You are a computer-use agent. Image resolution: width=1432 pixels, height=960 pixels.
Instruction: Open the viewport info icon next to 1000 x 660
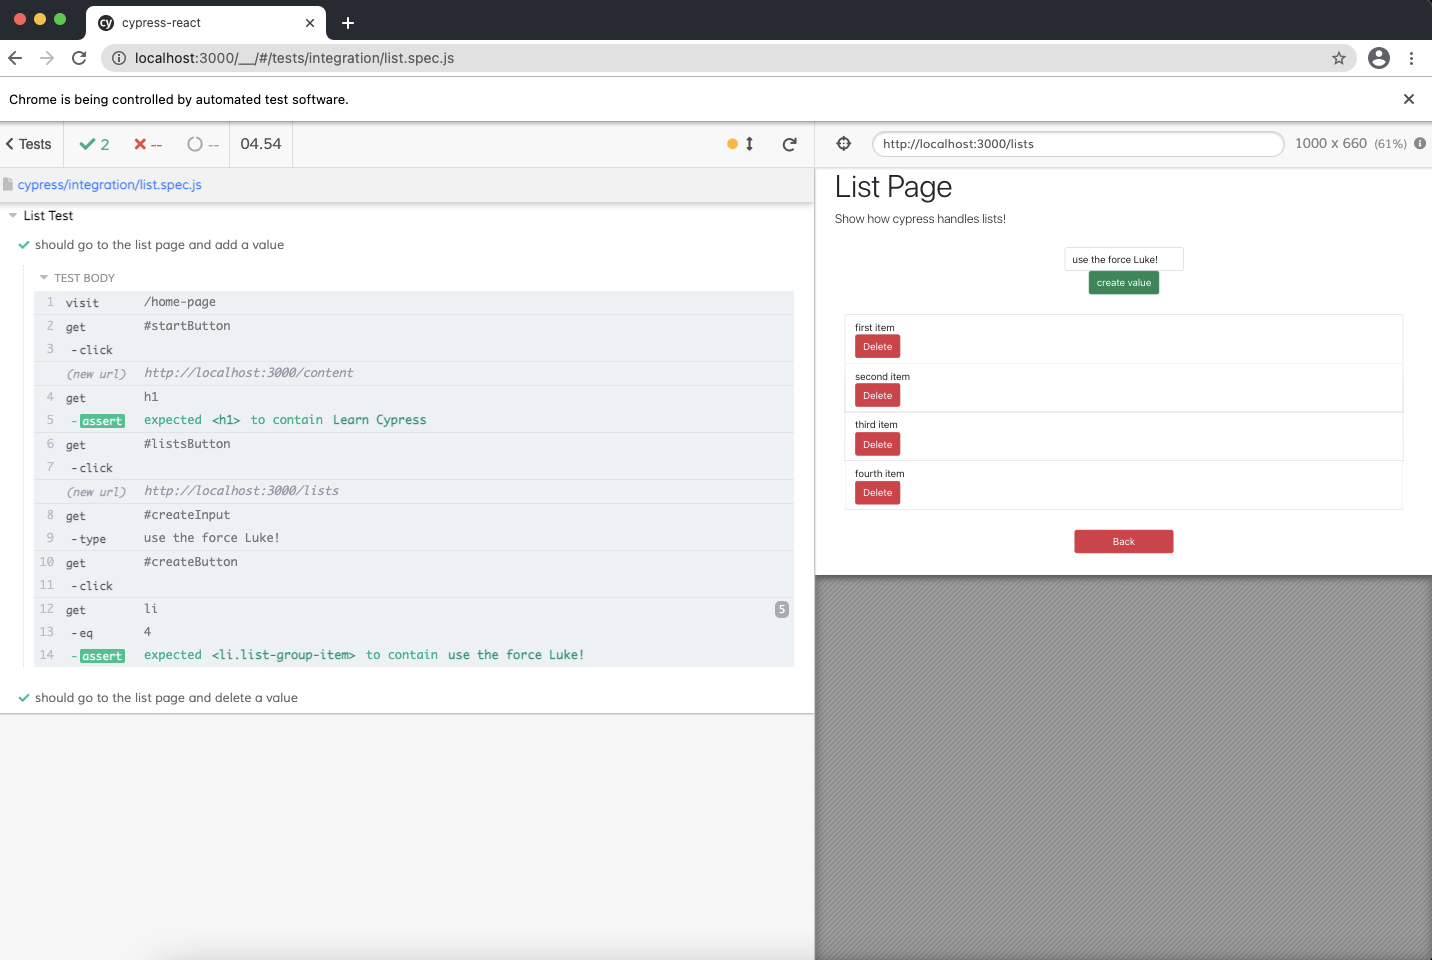(x=1420, y=143)
